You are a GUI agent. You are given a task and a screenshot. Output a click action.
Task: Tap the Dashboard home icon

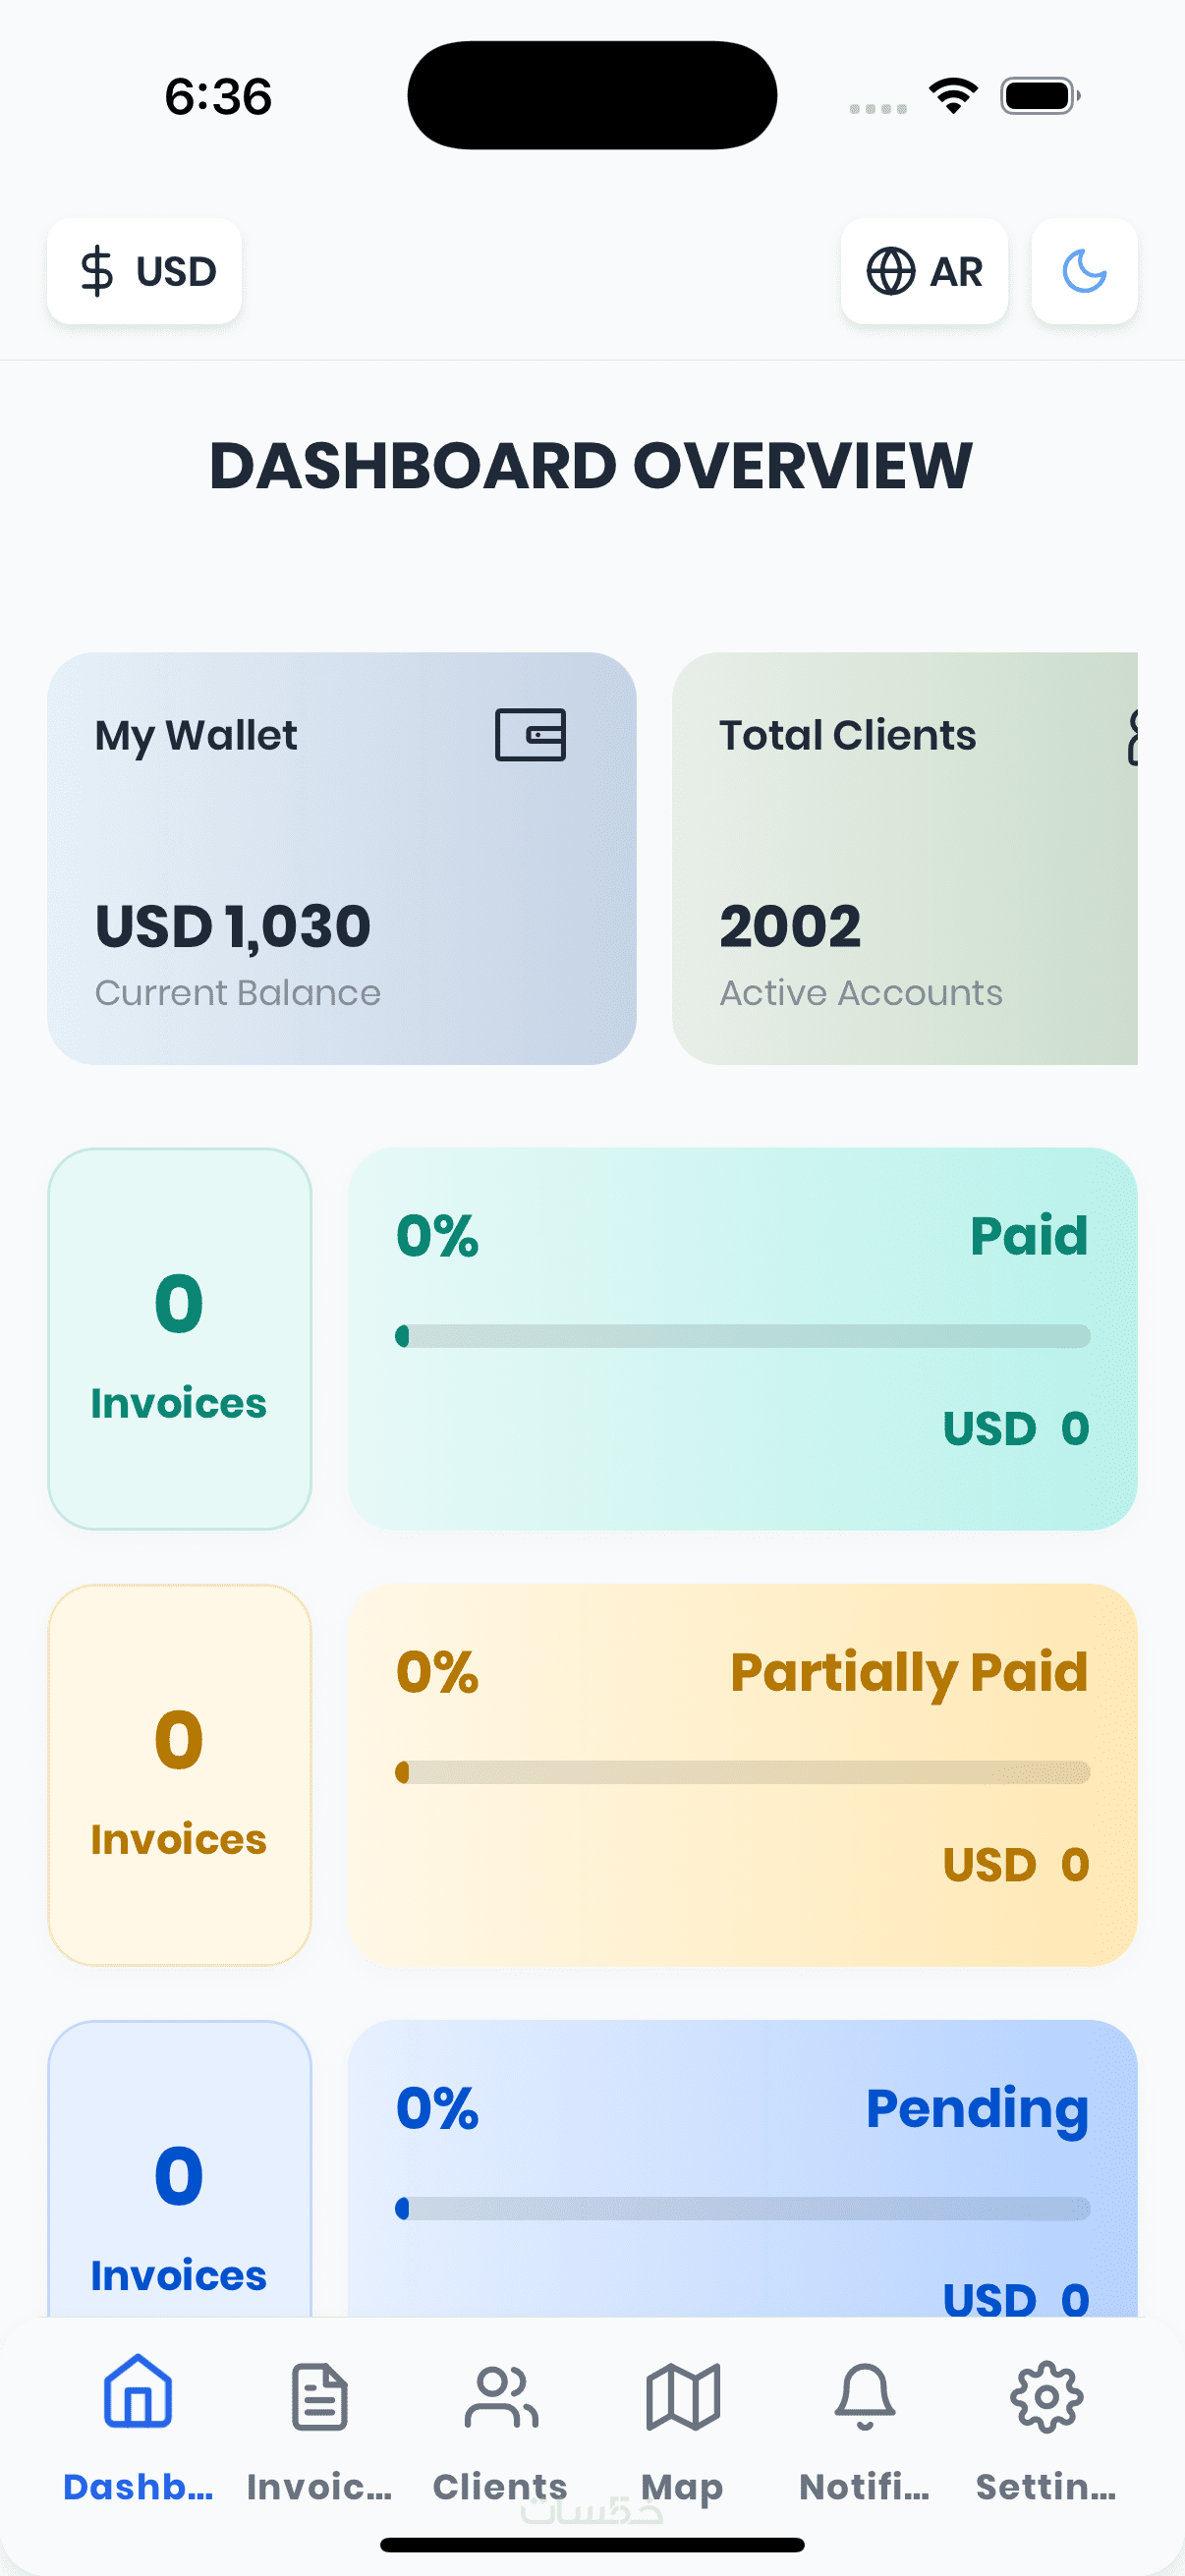coord(138,2394)
